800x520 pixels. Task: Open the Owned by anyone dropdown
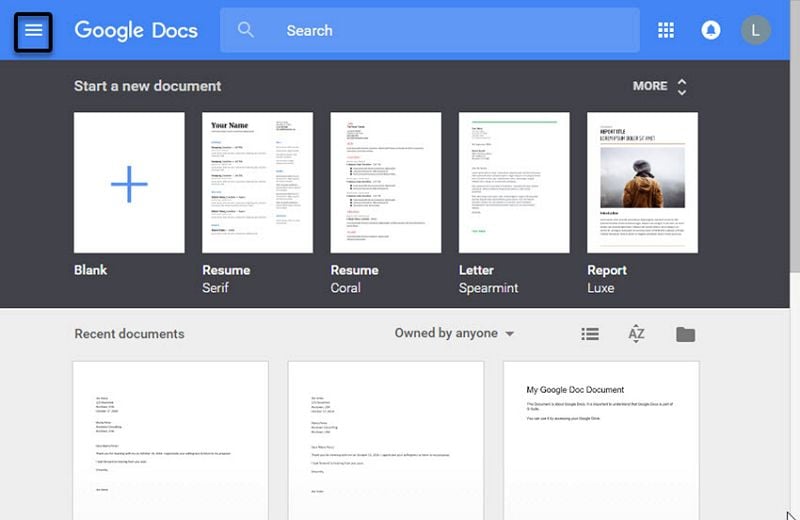[454, 333]
